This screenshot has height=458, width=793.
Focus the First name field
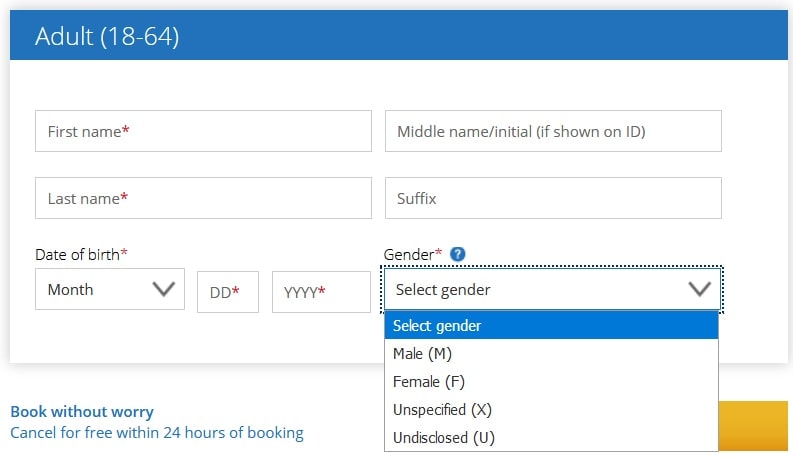click(x=203, y=131)
